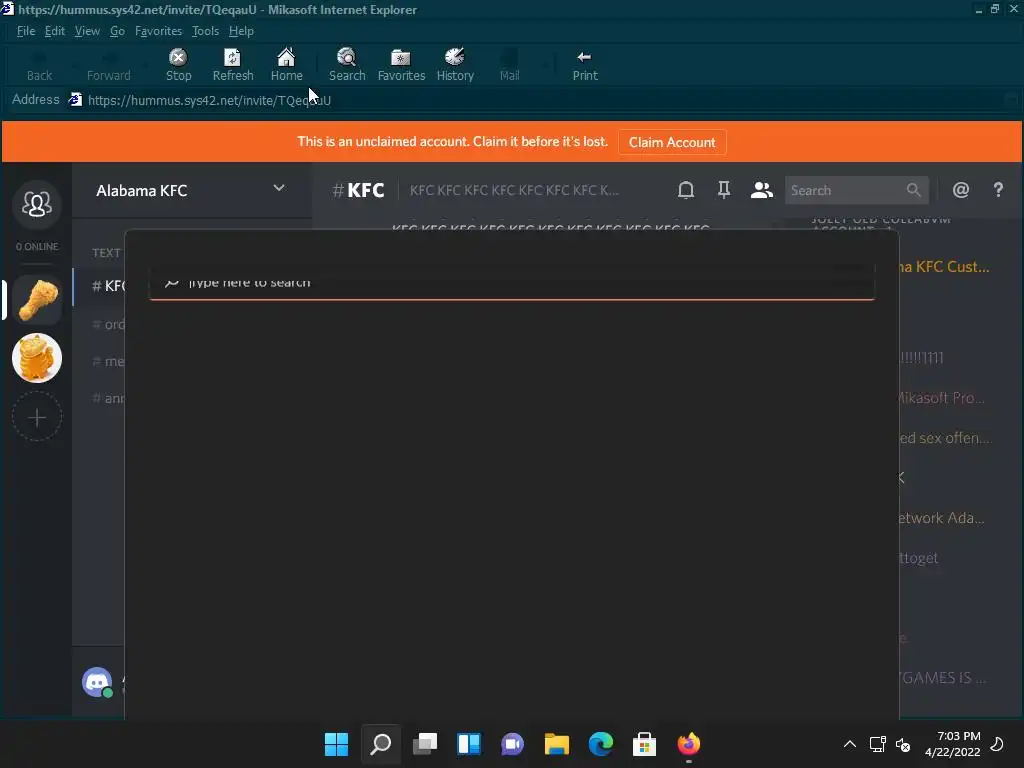
Task: Open the friends home icon in the sidebar
Action: (37, 204)
